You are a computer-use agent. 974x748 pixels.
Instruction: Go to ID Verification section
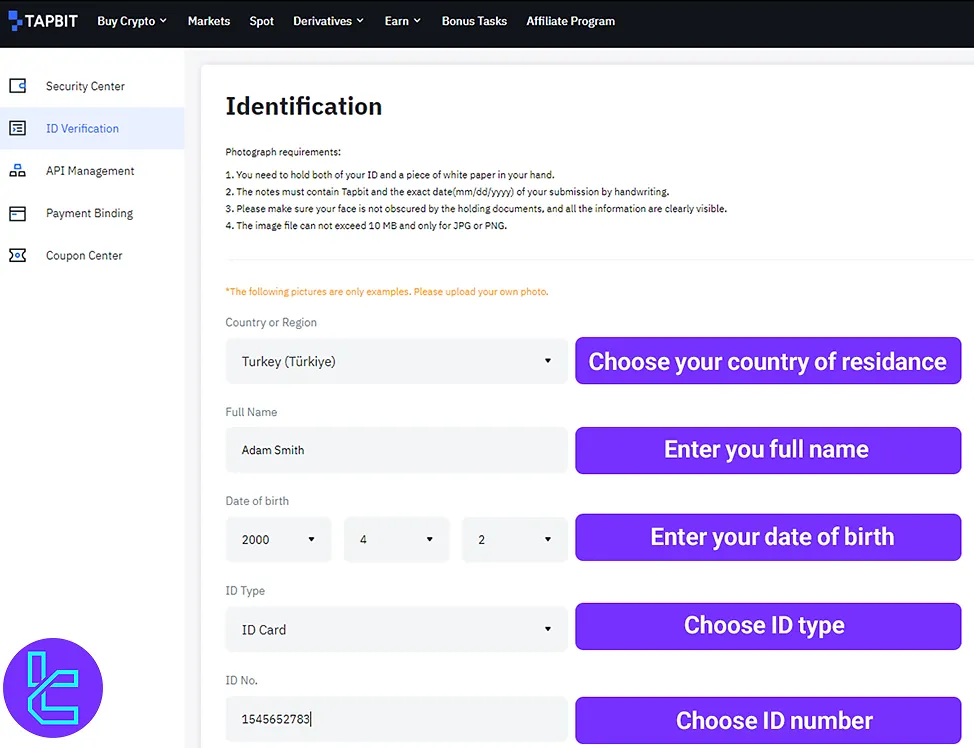[x=82, y=129]
